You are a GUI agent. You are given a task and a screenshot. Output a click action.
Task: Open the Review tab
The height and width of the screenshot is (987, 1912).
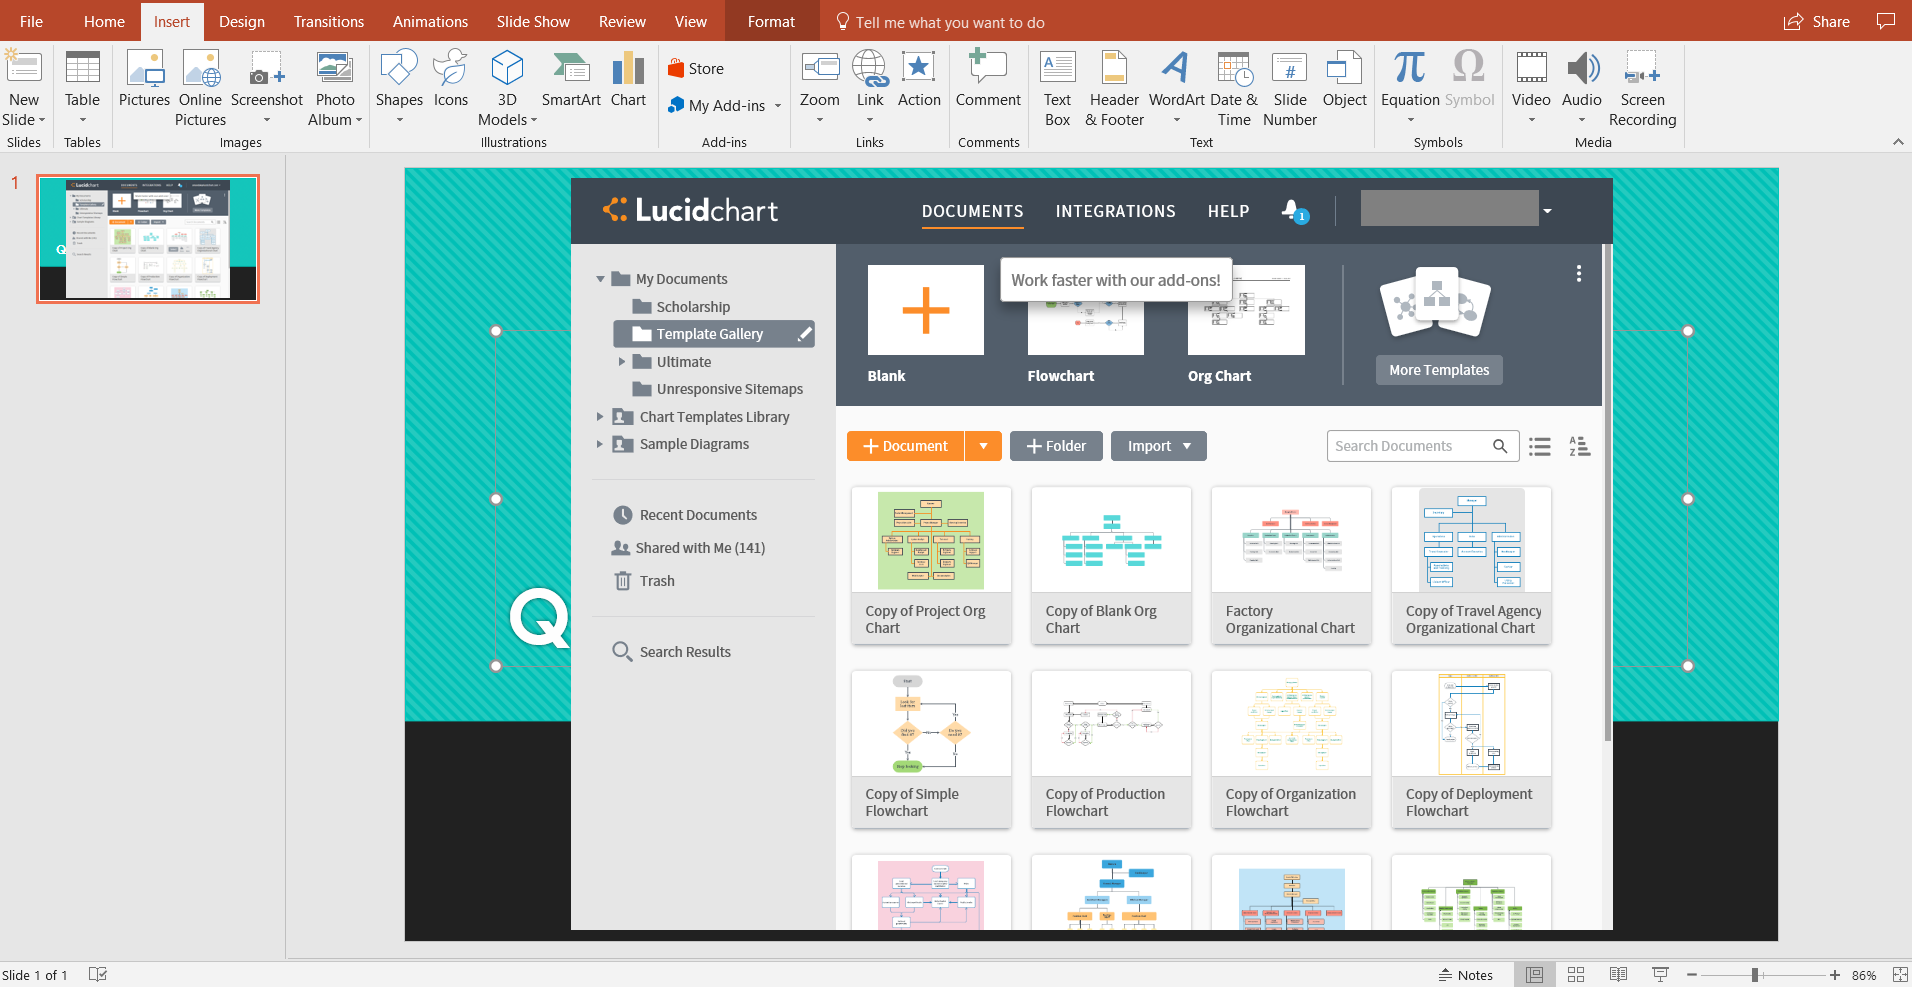622,21
